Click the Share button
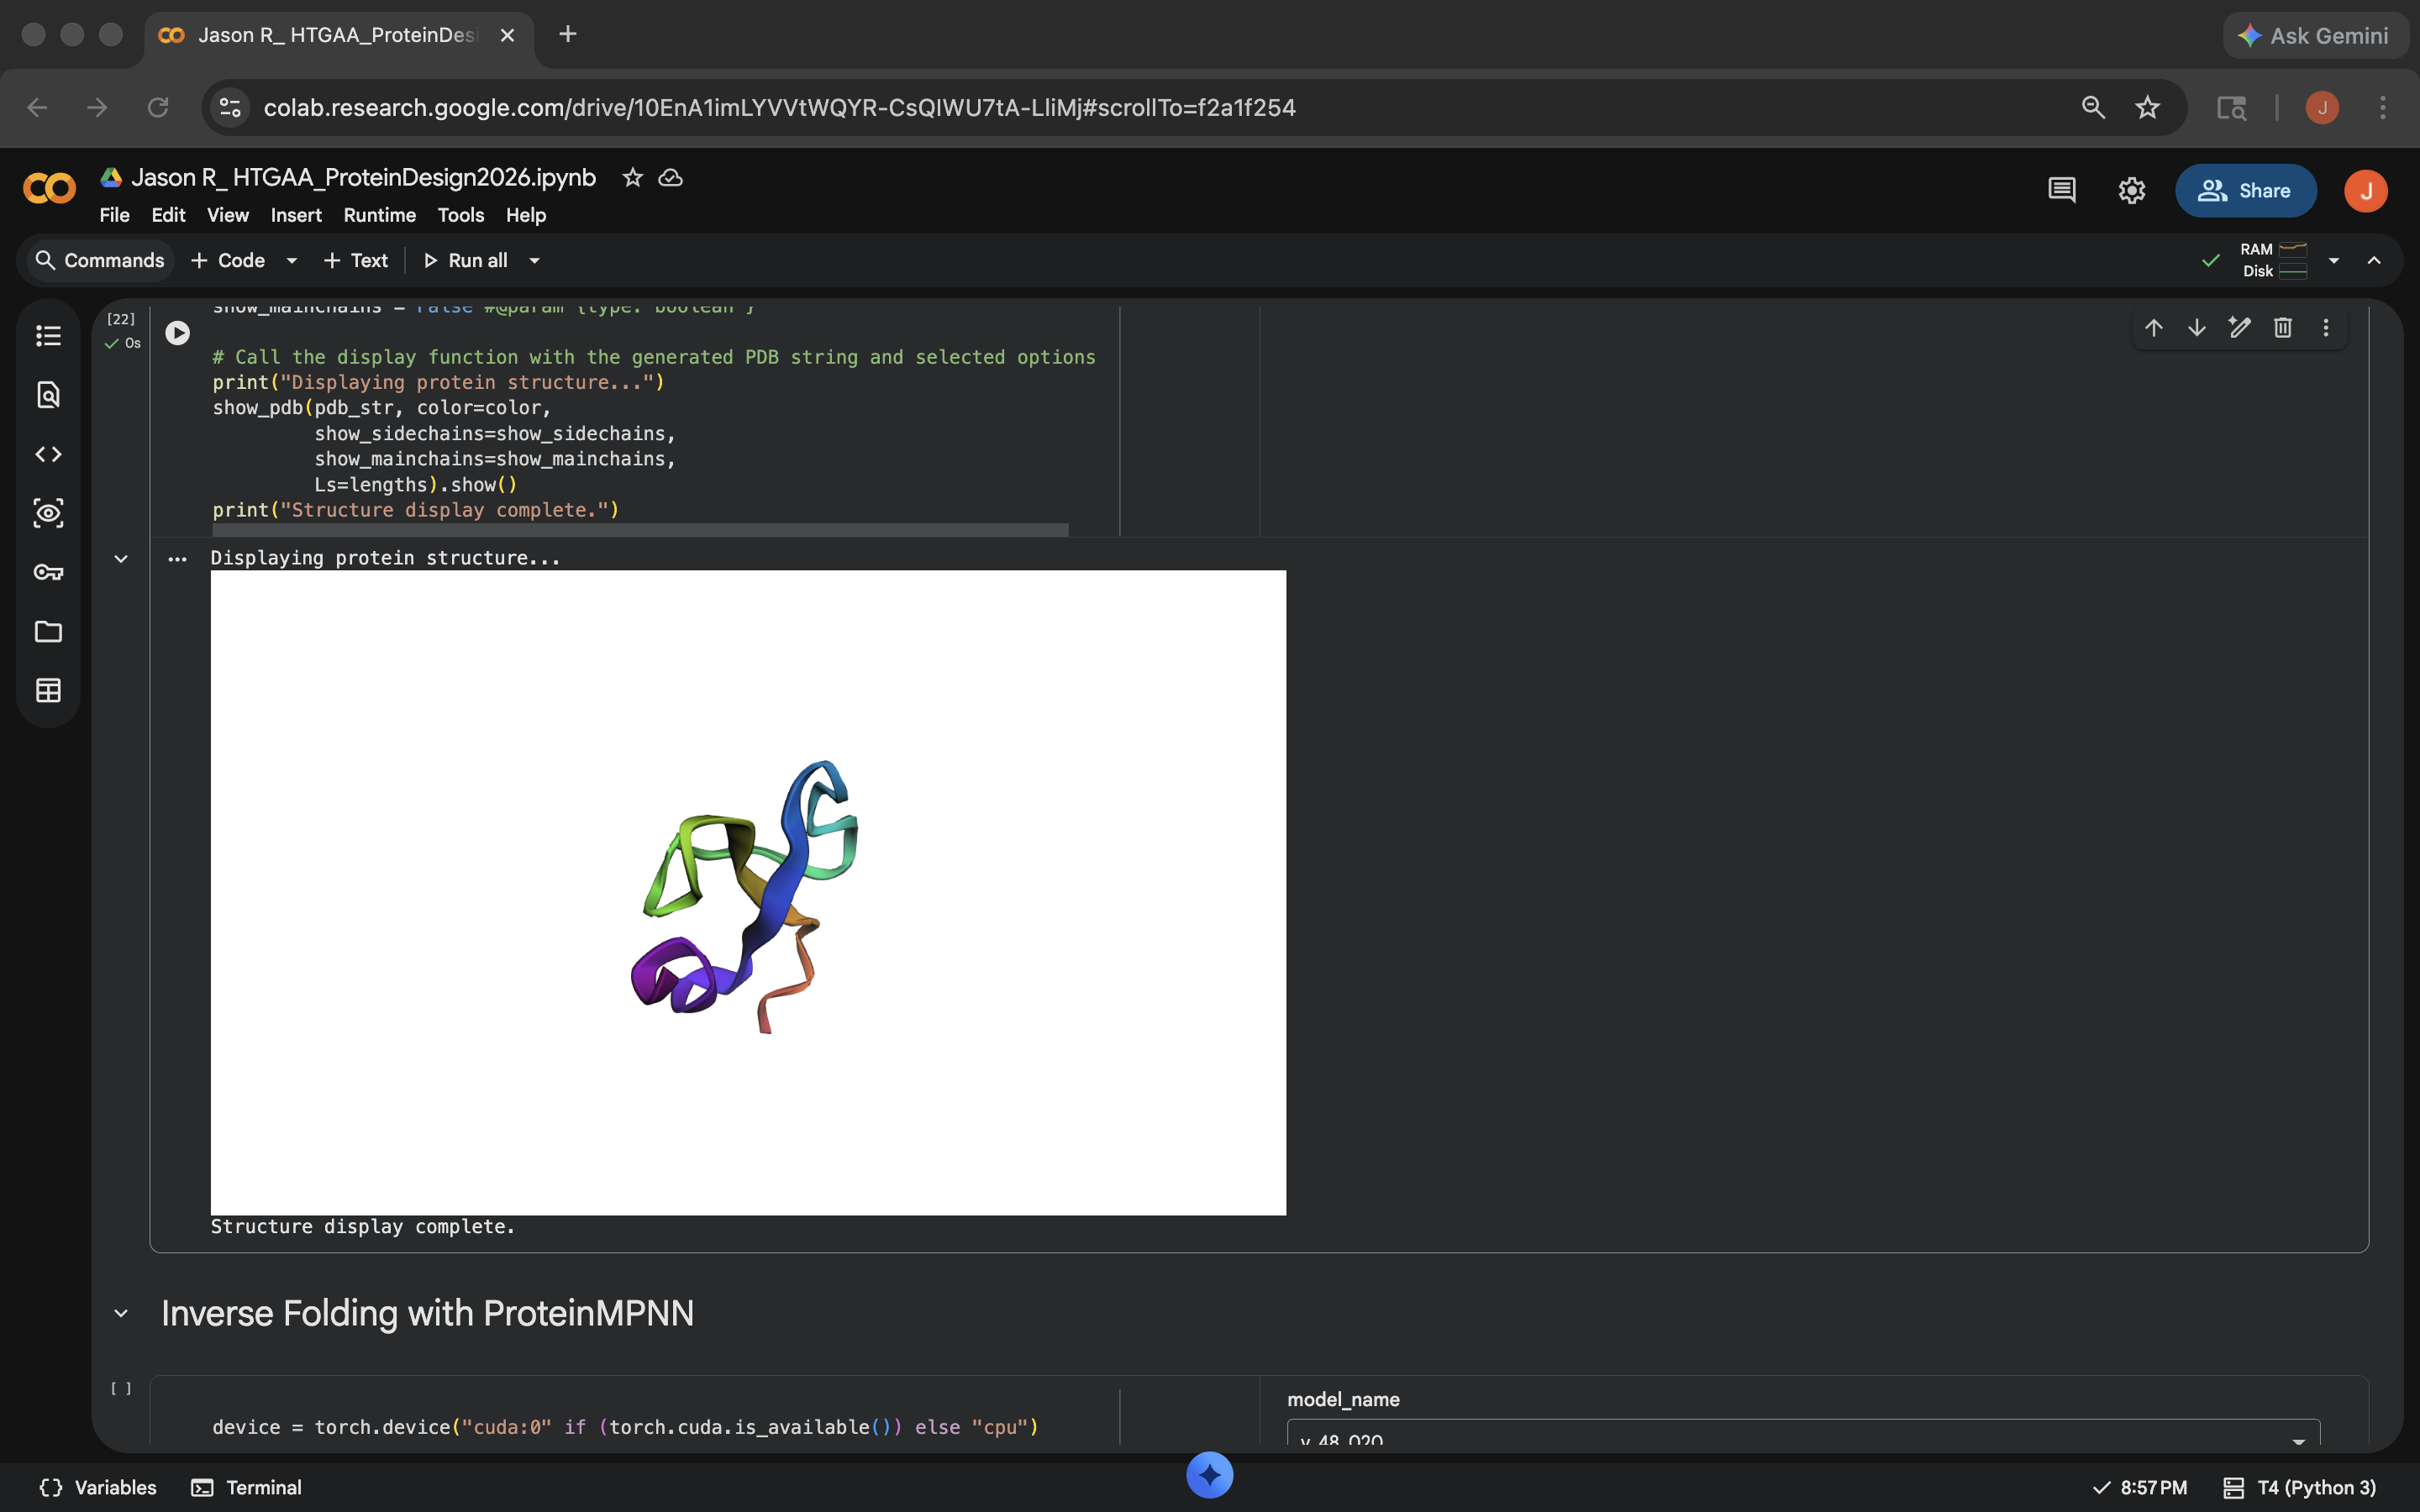The width and height of the screenshot is (2420, 1512). coord(2245,190)
